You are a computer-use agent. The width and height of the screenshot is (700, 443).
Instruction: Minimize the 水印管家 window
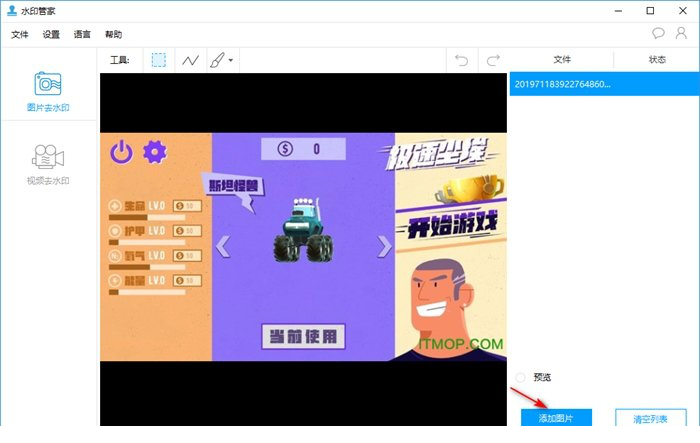[618, 11]
